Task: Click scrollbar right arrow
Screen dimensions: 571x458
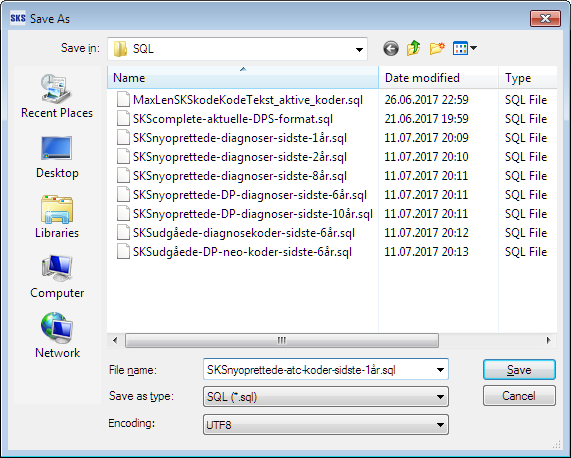Action: coord(548,341)
